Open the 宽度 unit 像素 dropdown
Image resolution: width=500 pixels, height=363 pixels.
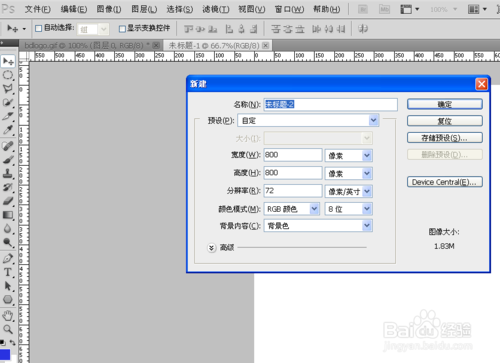tap(367, 155)
